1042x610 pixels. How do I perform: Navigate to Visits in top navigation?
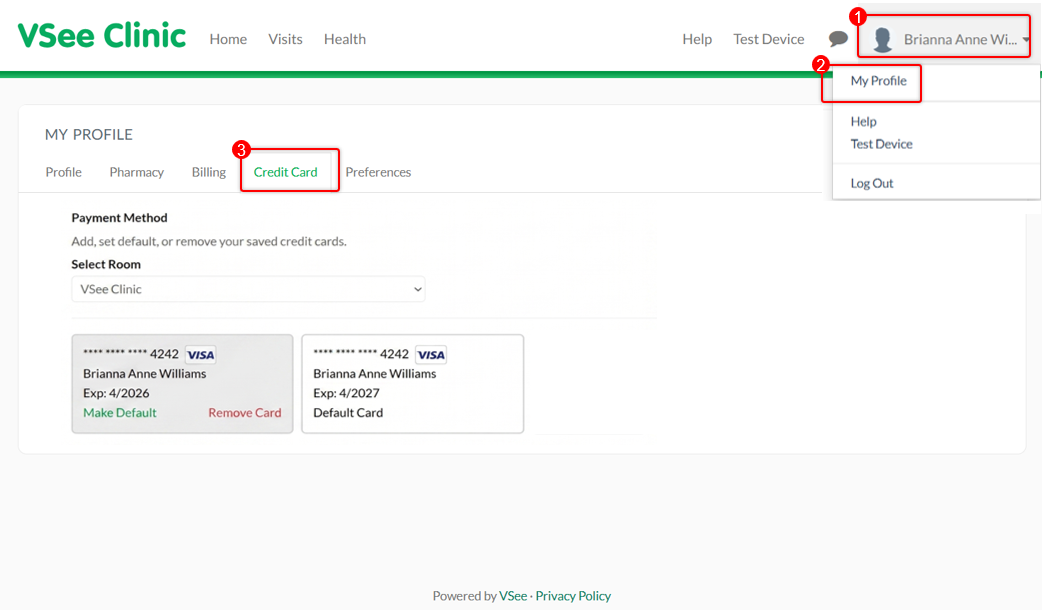(285, 39)
